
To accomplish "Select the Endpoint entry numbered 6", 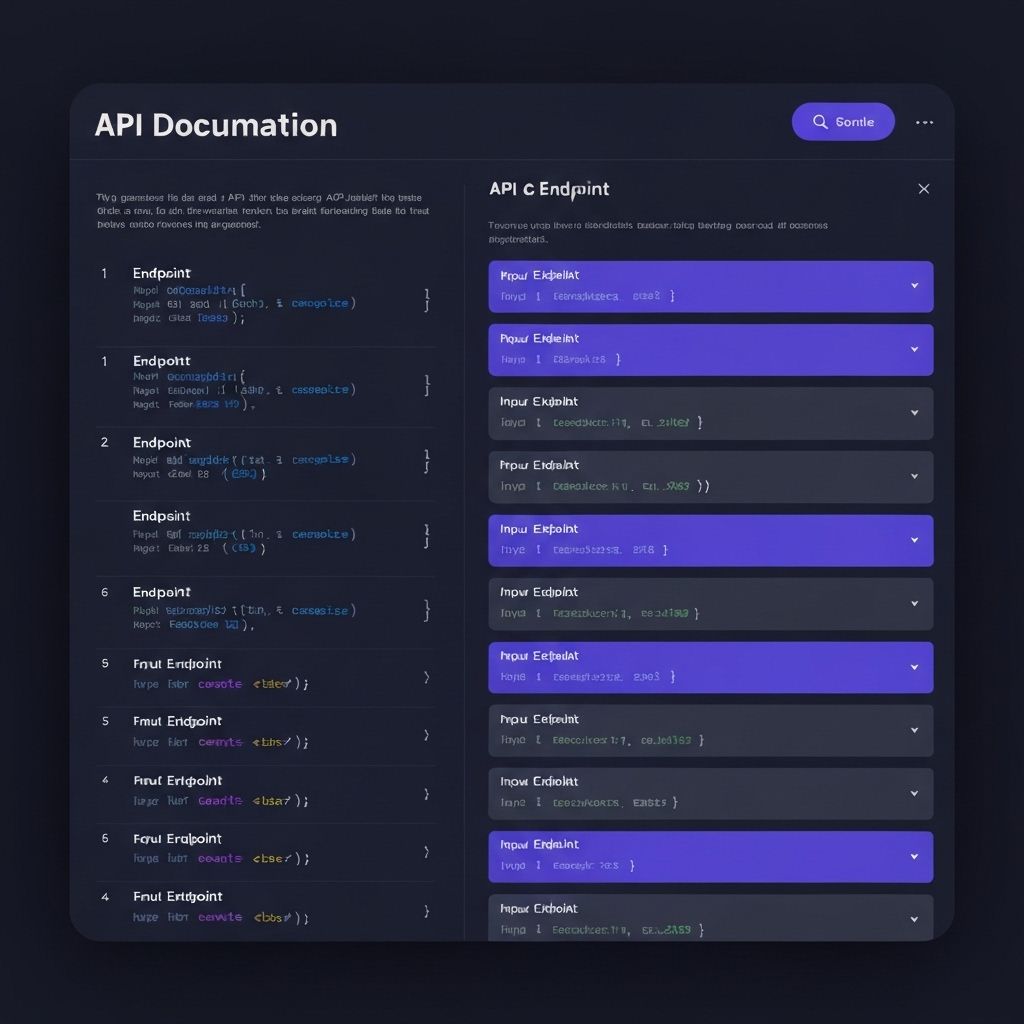I will tap(161, 592).
